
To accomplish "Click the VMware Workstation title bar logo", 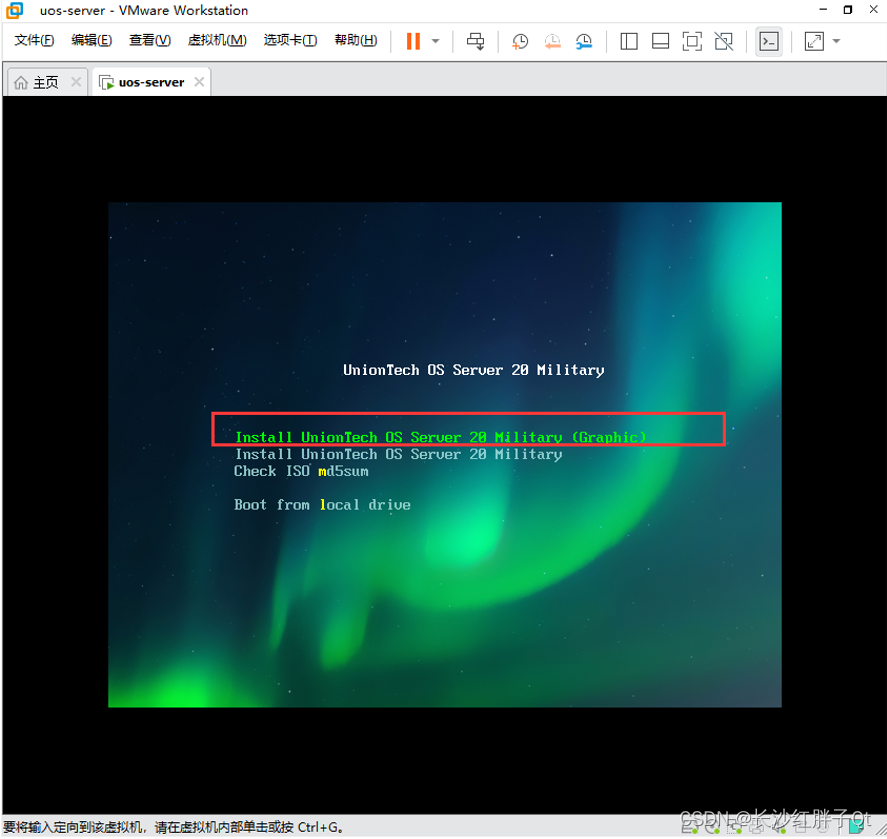I will (x=15, y=10).
